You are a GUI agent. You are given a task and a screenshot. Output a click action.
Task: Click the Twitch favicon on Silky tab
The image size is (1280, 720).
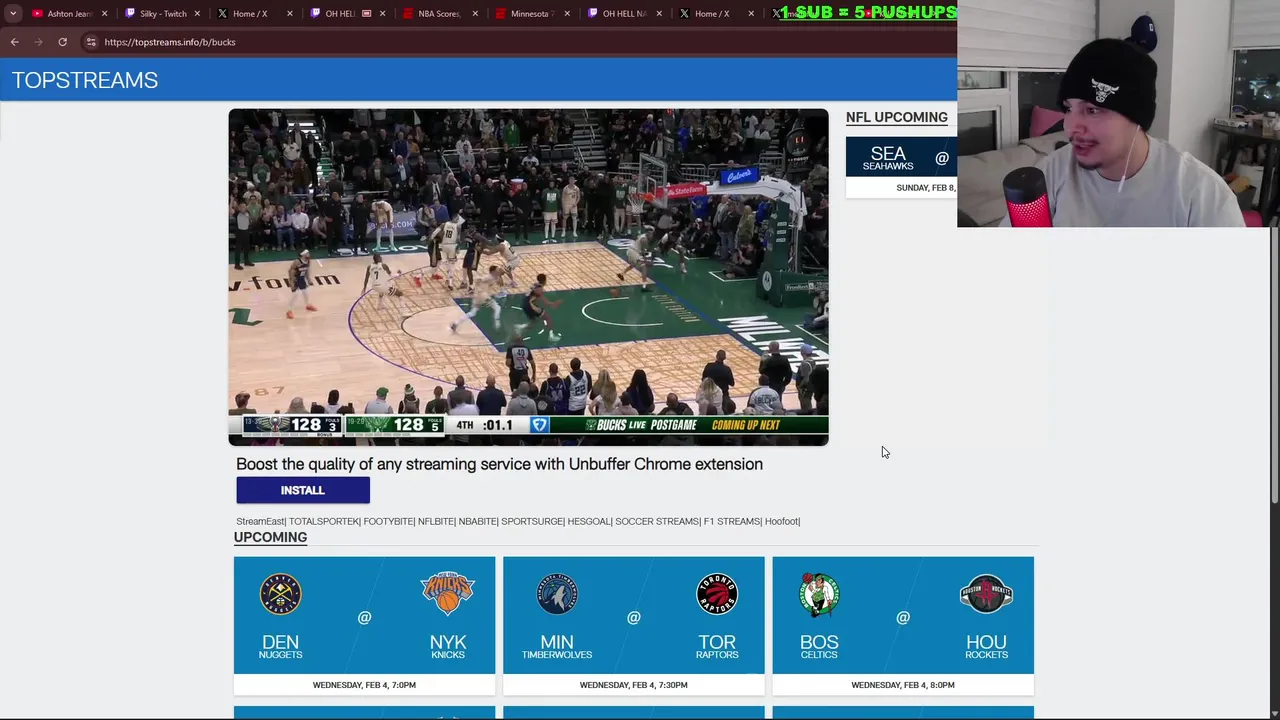click(130, 14)
